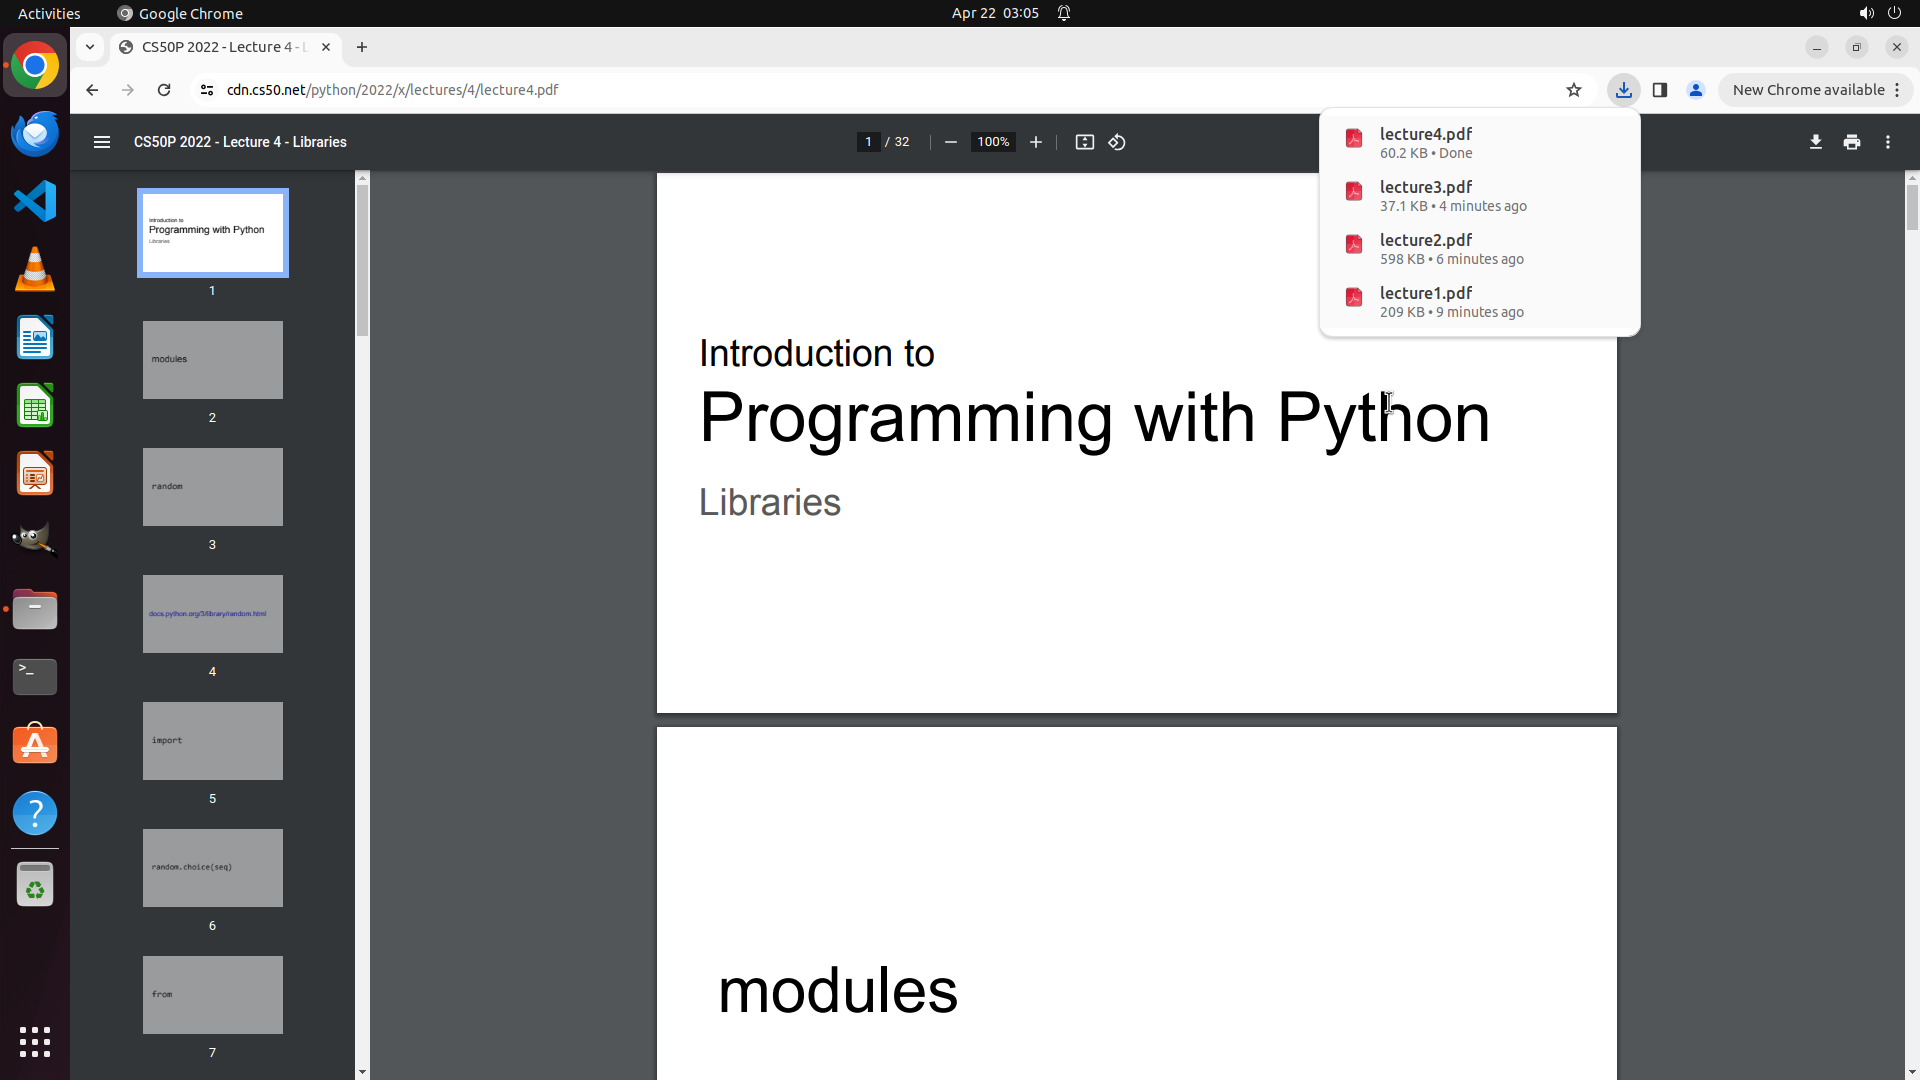Open the PDF viewer more actions menu
The width and height of the screenshot is (1920, 1080).
coord(1887,142)
